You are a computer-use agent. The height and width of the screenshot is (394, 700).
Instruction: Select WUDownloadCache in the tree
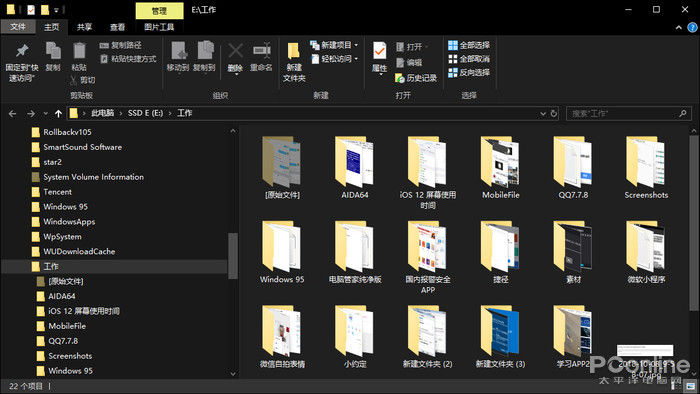click(x=79, y=252)
